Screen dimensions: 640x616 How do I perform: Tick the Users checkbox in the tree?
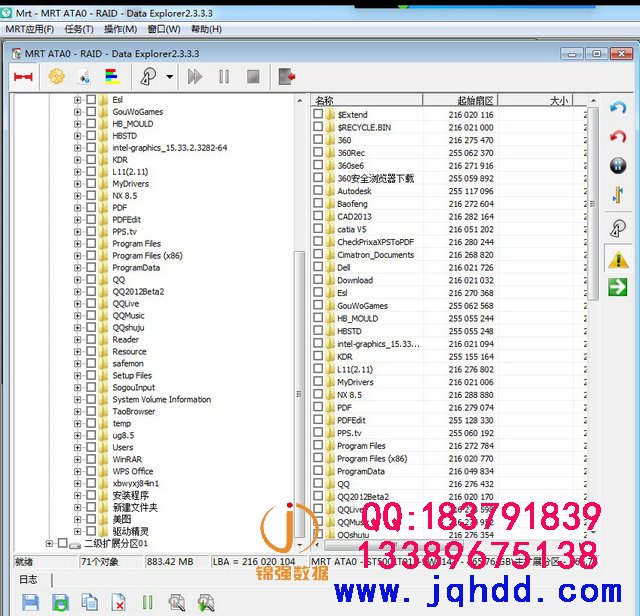91,447
